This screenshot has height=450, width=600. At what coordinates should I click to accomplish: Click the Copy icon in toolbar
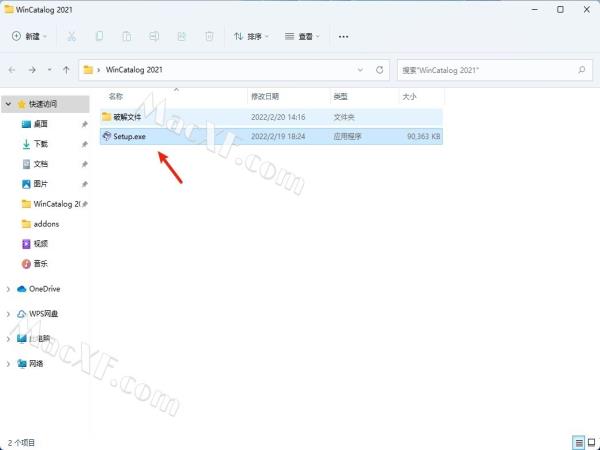[x=99, y=36]
